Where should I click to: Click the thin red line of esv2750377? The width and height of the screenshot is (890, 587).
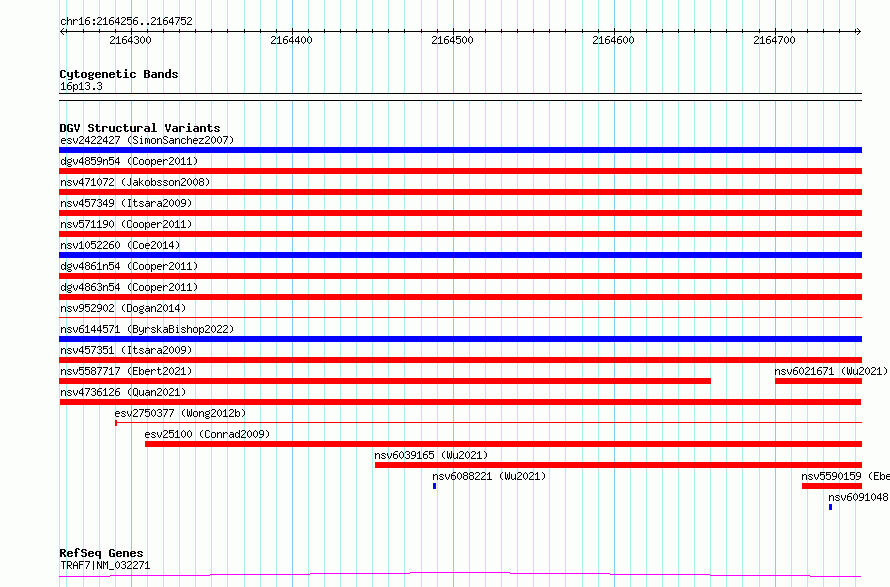[488, 423]
